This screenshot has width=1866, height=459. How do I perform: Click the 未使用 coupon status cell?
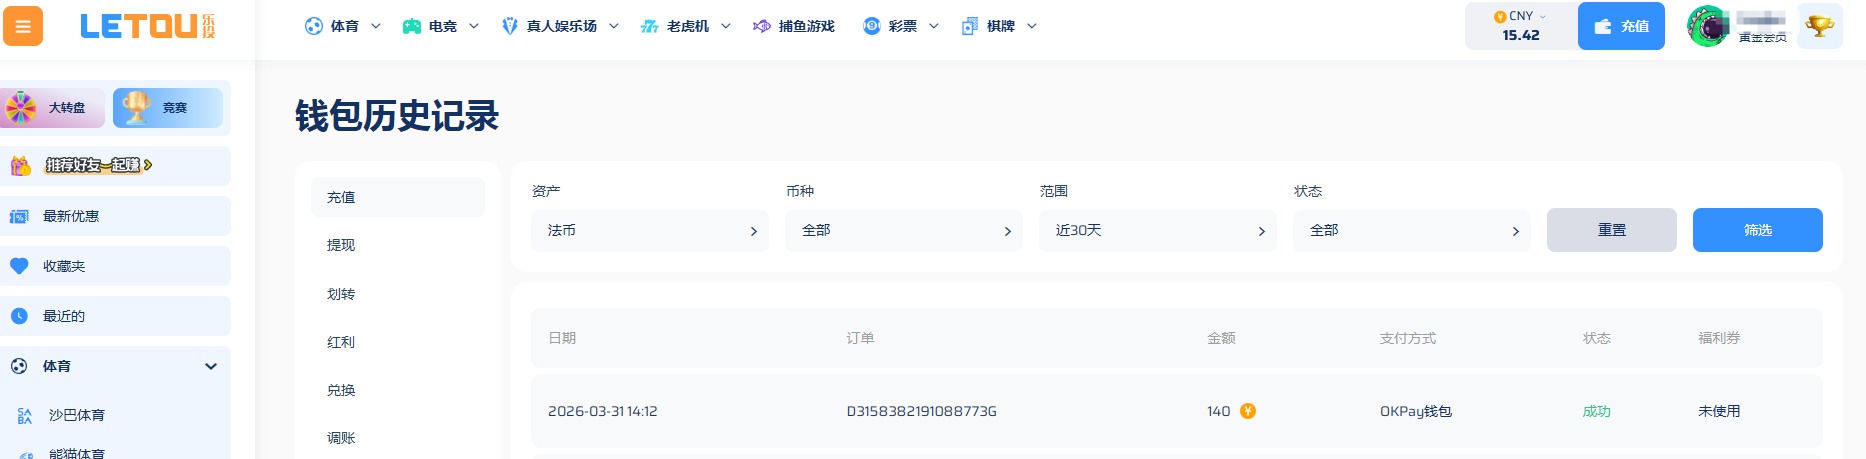tap(1719, 411)
